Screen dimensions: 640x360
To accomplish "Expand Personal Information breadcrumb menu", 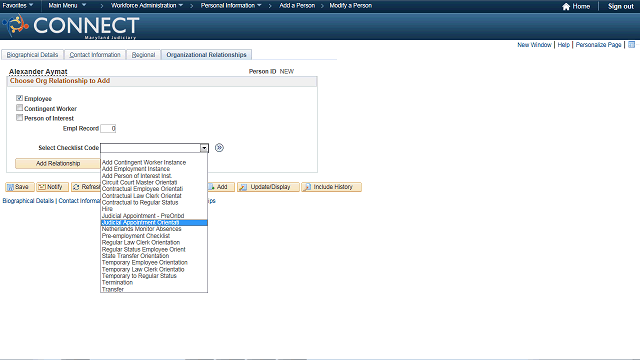I will (231, 5).
